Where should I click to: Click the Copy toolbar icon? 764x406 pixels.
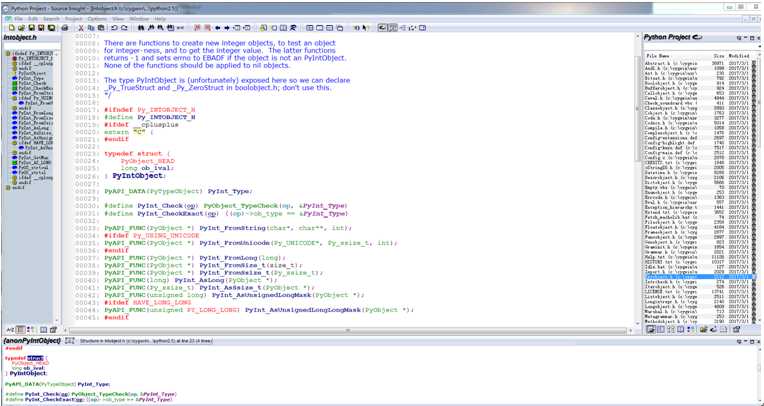tap(91, 28)
